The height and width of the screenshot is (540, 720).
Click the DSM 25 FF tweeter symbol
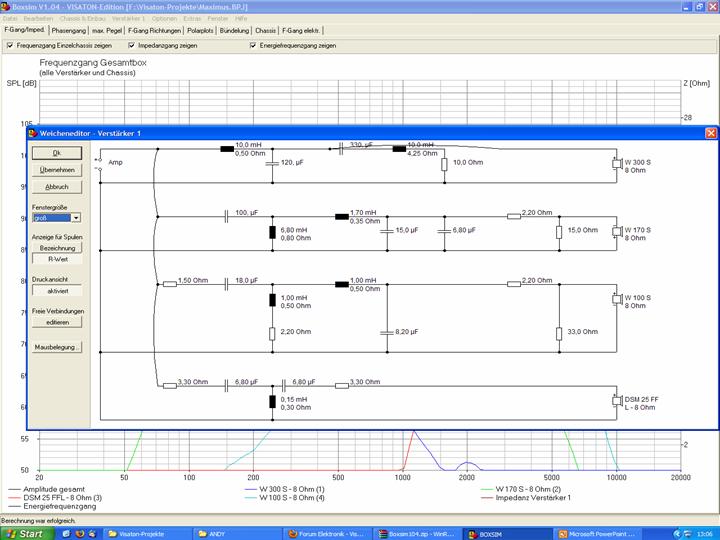tap(615, 402)
